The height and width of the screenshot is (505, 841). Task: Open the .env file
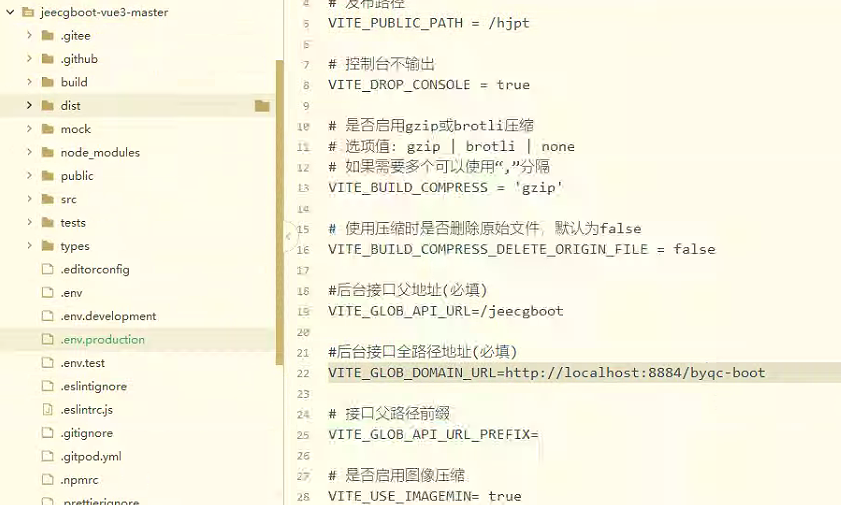[71, 293]
